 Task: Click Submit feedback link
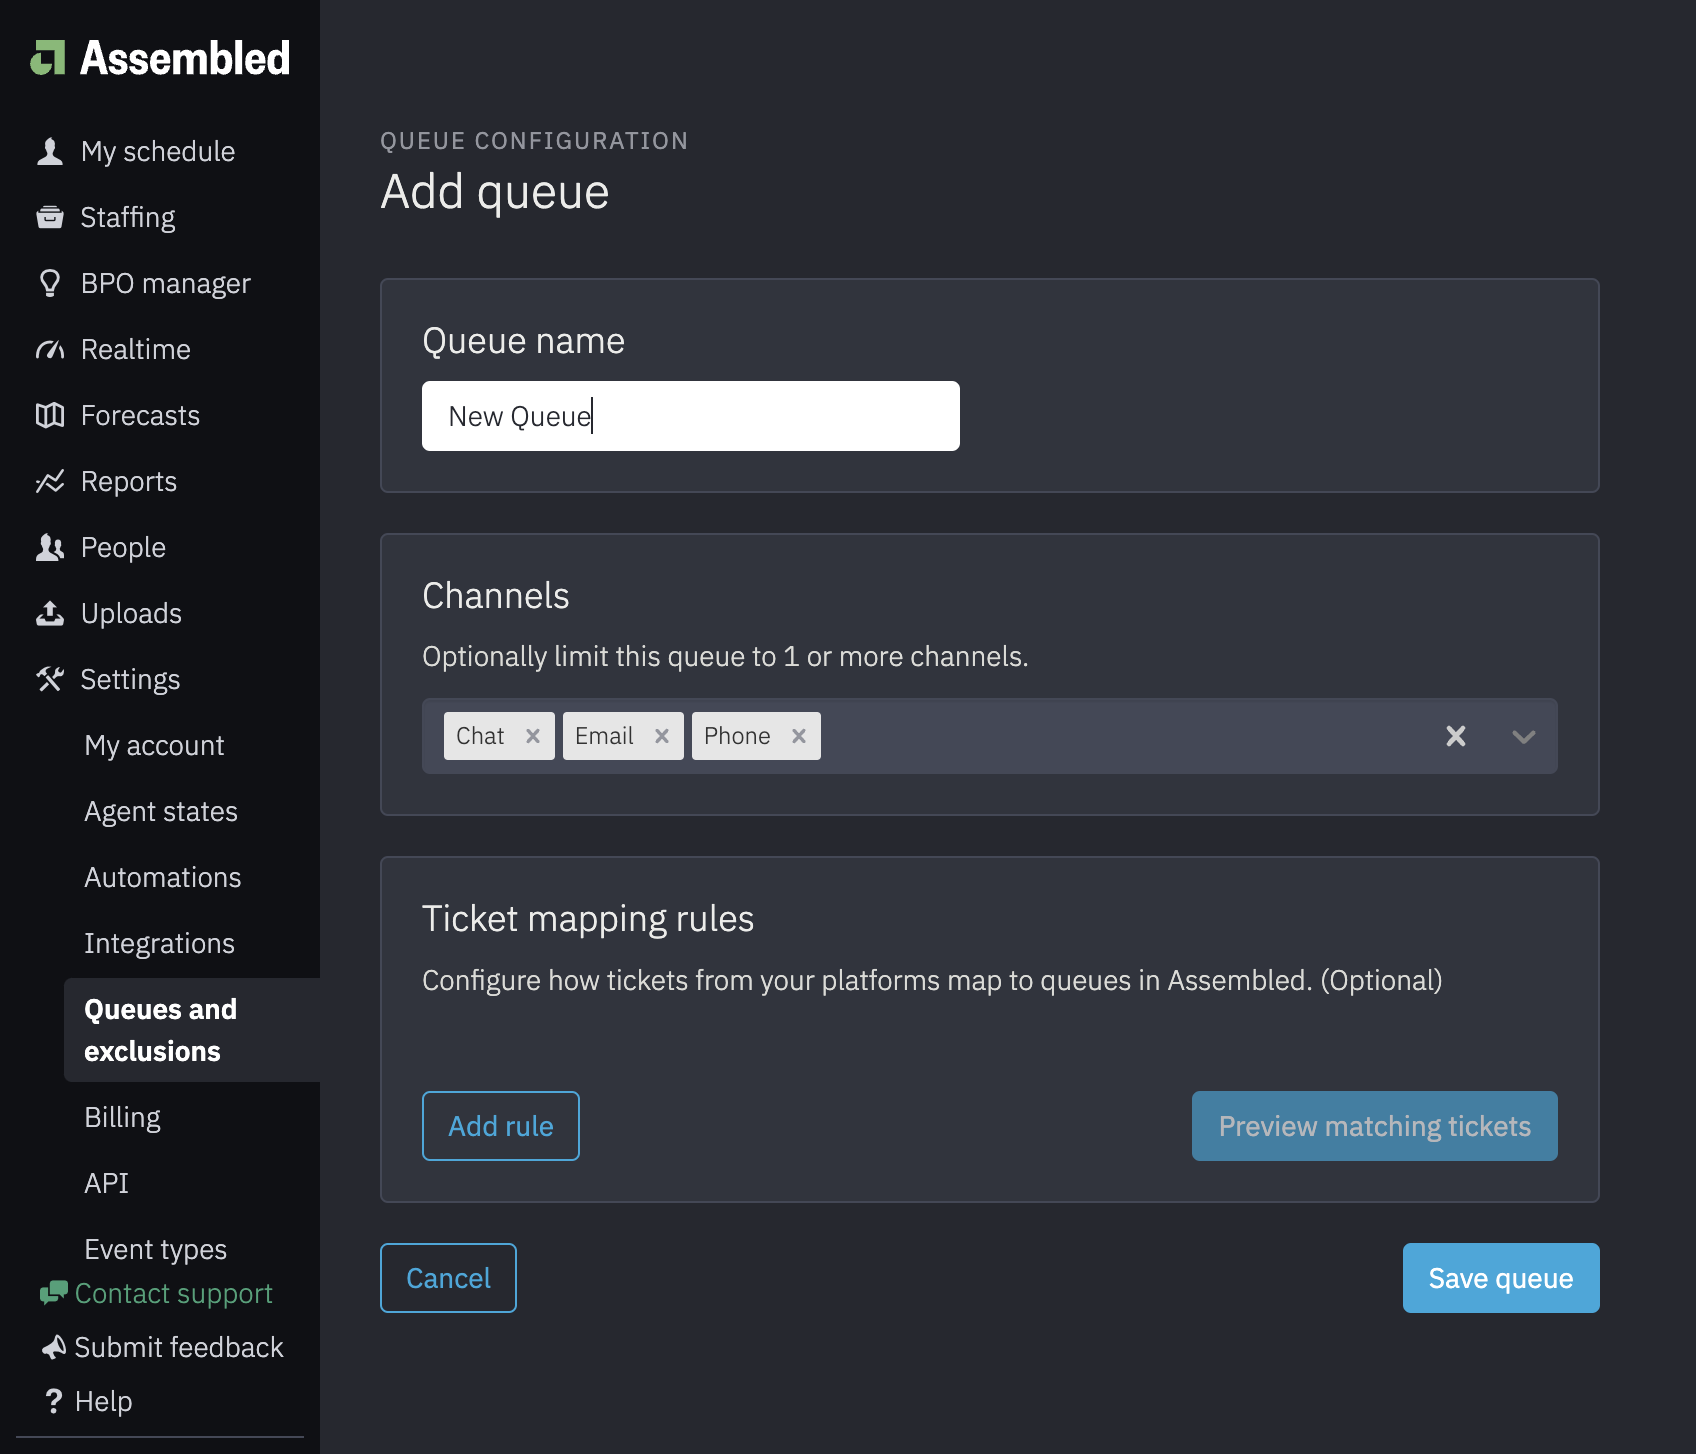[179, 1347]
